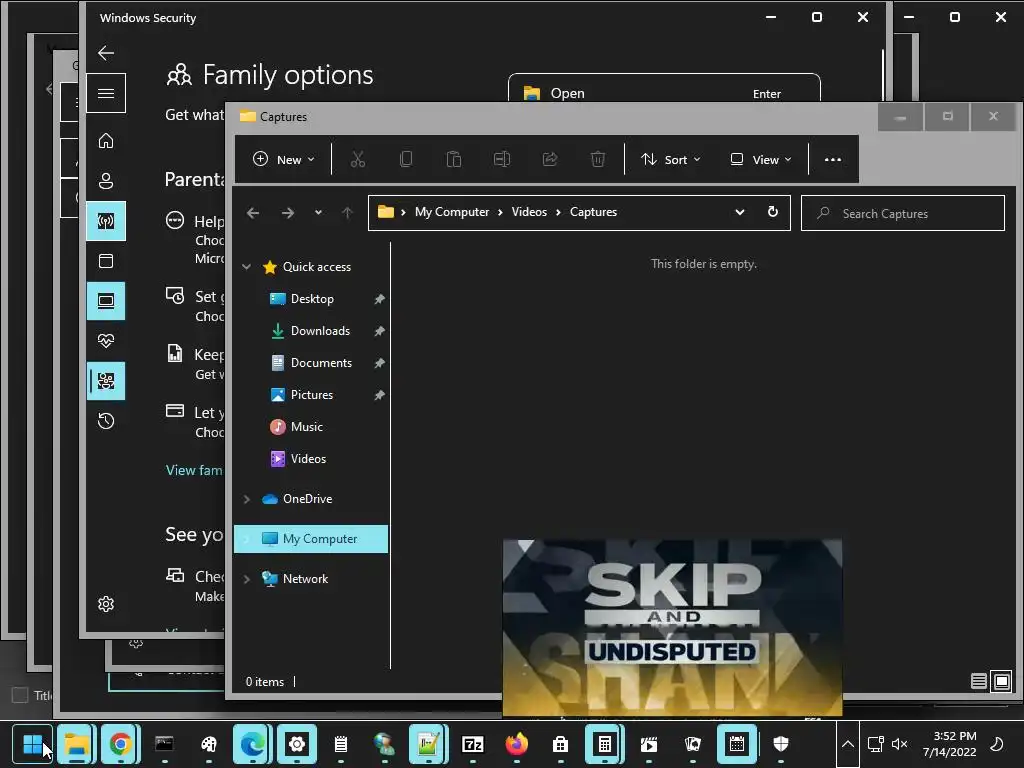Go forward in Captures explorer window
The width and height of the screenshot is (1024, 768).
287,213
